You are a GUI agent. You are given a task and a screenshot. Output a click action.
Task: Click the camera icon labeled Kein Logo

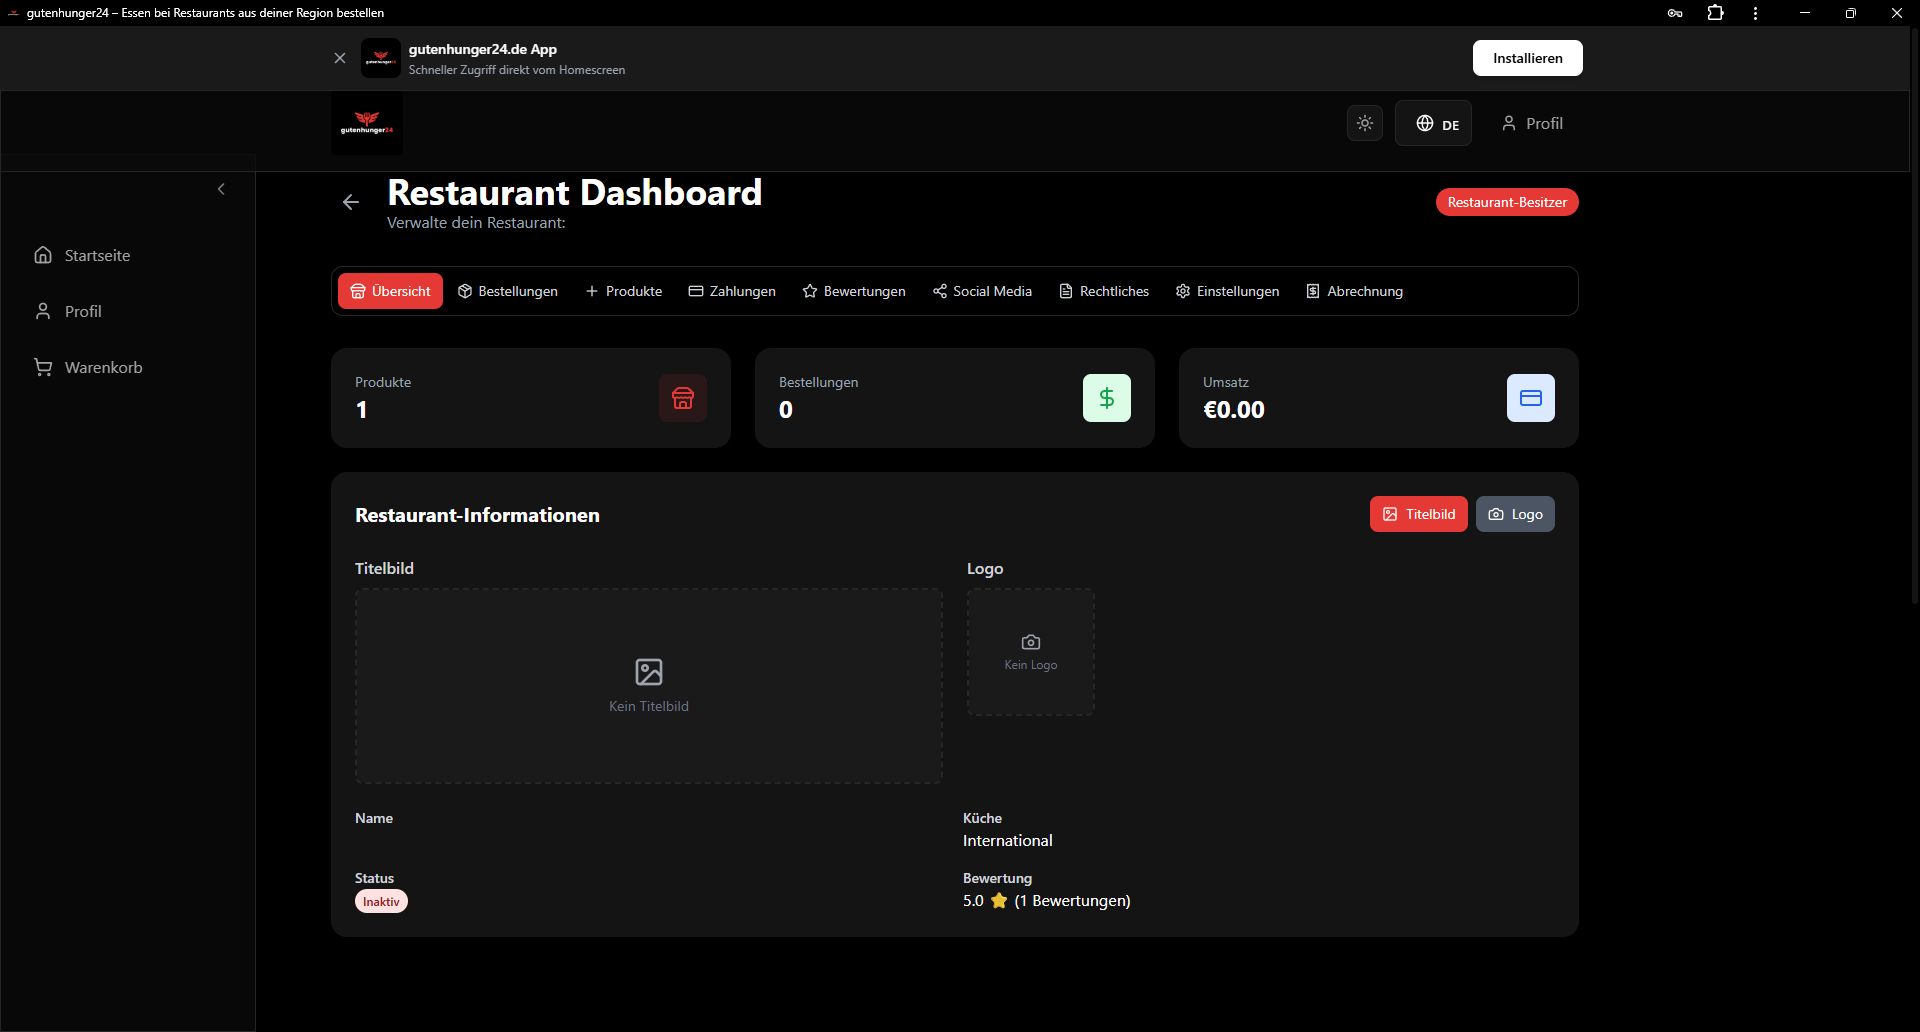tap(1030, 641)
